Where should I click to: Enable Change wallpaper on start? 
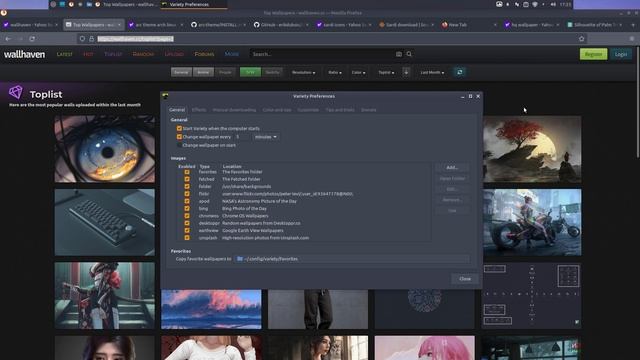[179, 145]
